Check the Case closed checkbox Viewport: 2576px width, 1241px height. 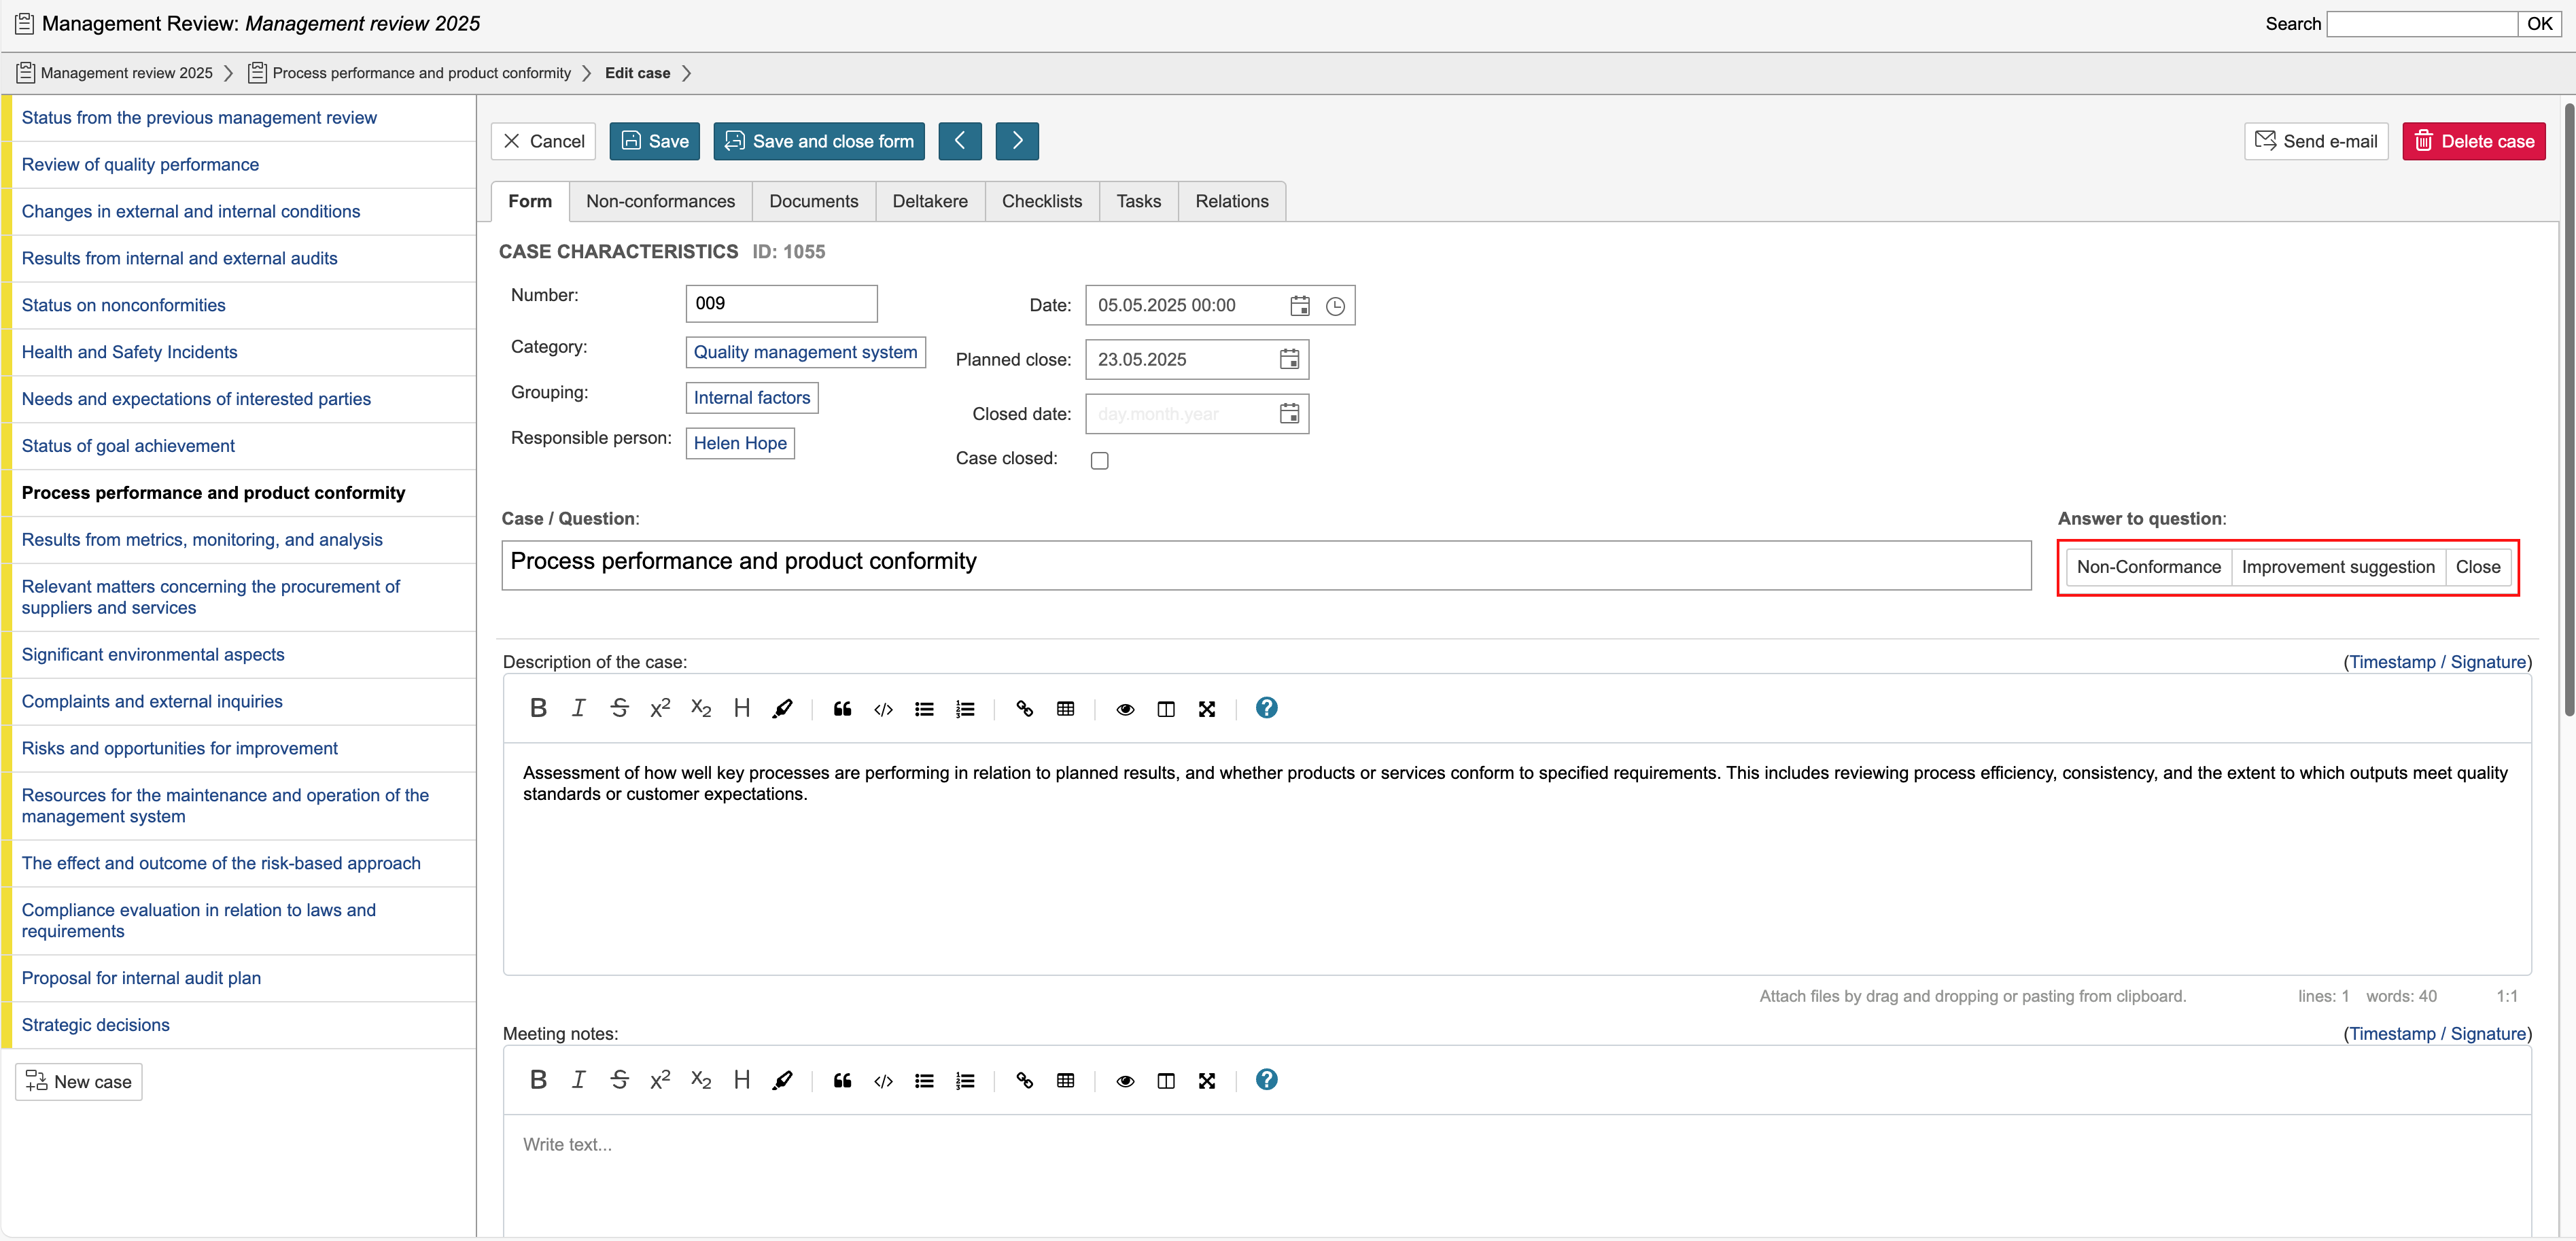click(1099, 460)
